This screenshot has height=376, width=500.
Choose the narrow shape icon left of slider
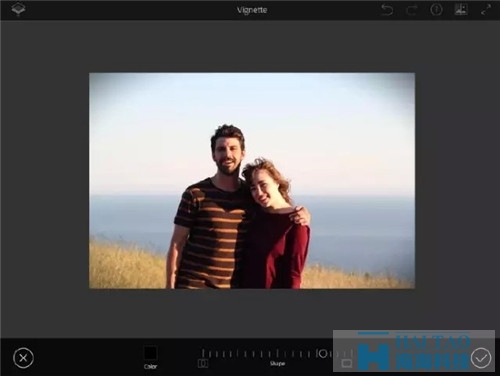203,363
